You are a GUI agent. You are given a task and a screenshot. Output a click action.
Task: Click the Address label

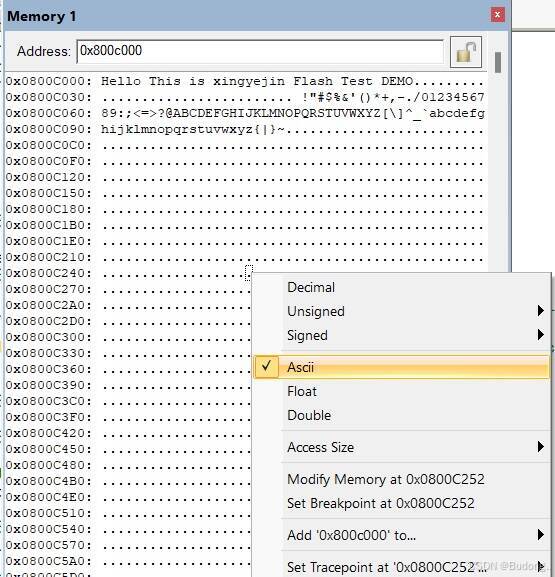click(43, 51)
